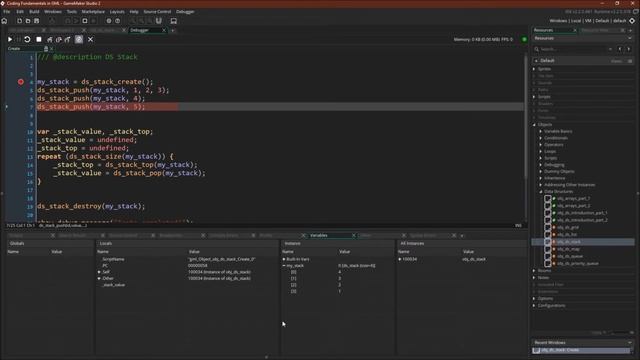The image size is (640, 360).
Task: Close the Variables debug tab
Action: click(x=353, y=236)
